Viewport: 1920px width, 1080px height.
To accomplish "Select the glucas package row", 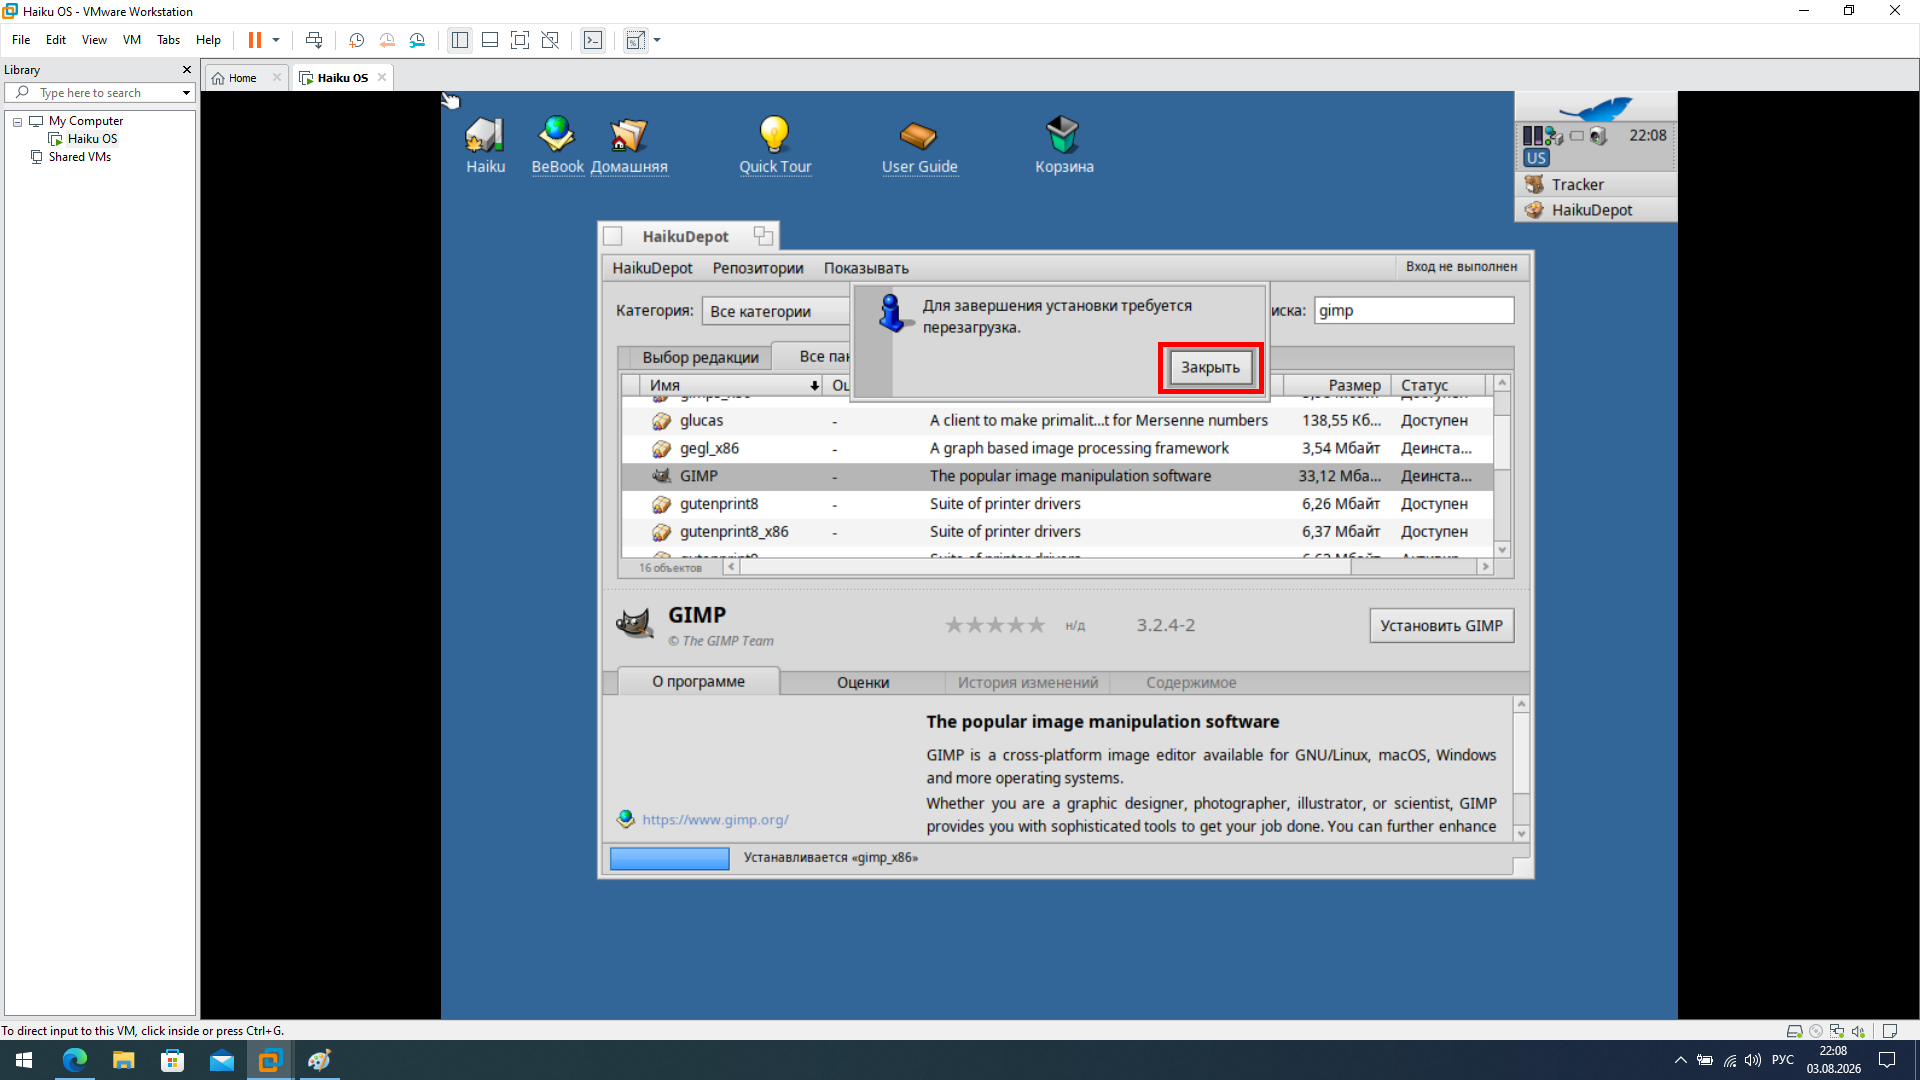I will (1057, 421).
